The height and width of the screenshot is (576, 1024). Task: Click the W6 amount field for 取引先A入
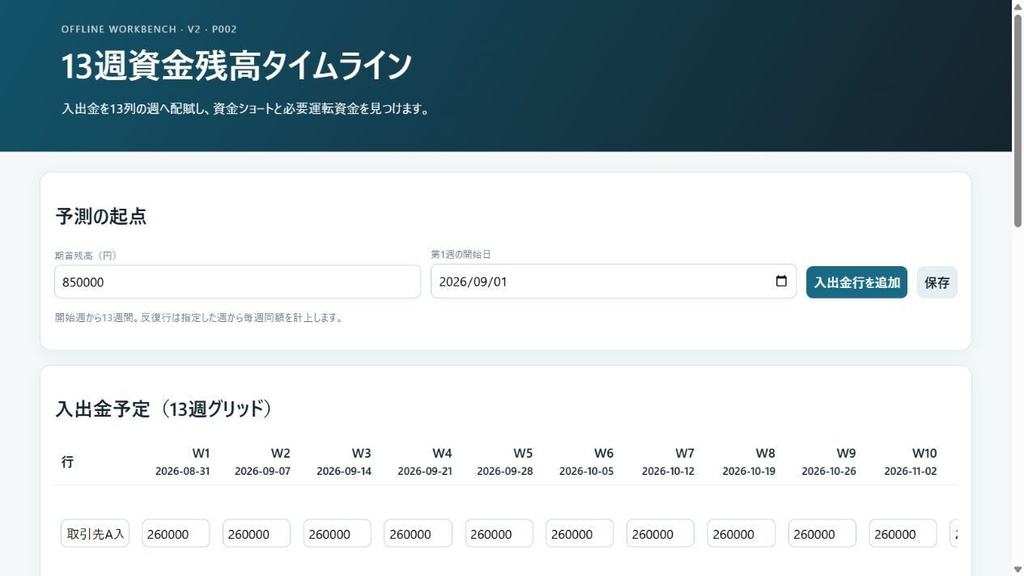[x=579, y=534]
